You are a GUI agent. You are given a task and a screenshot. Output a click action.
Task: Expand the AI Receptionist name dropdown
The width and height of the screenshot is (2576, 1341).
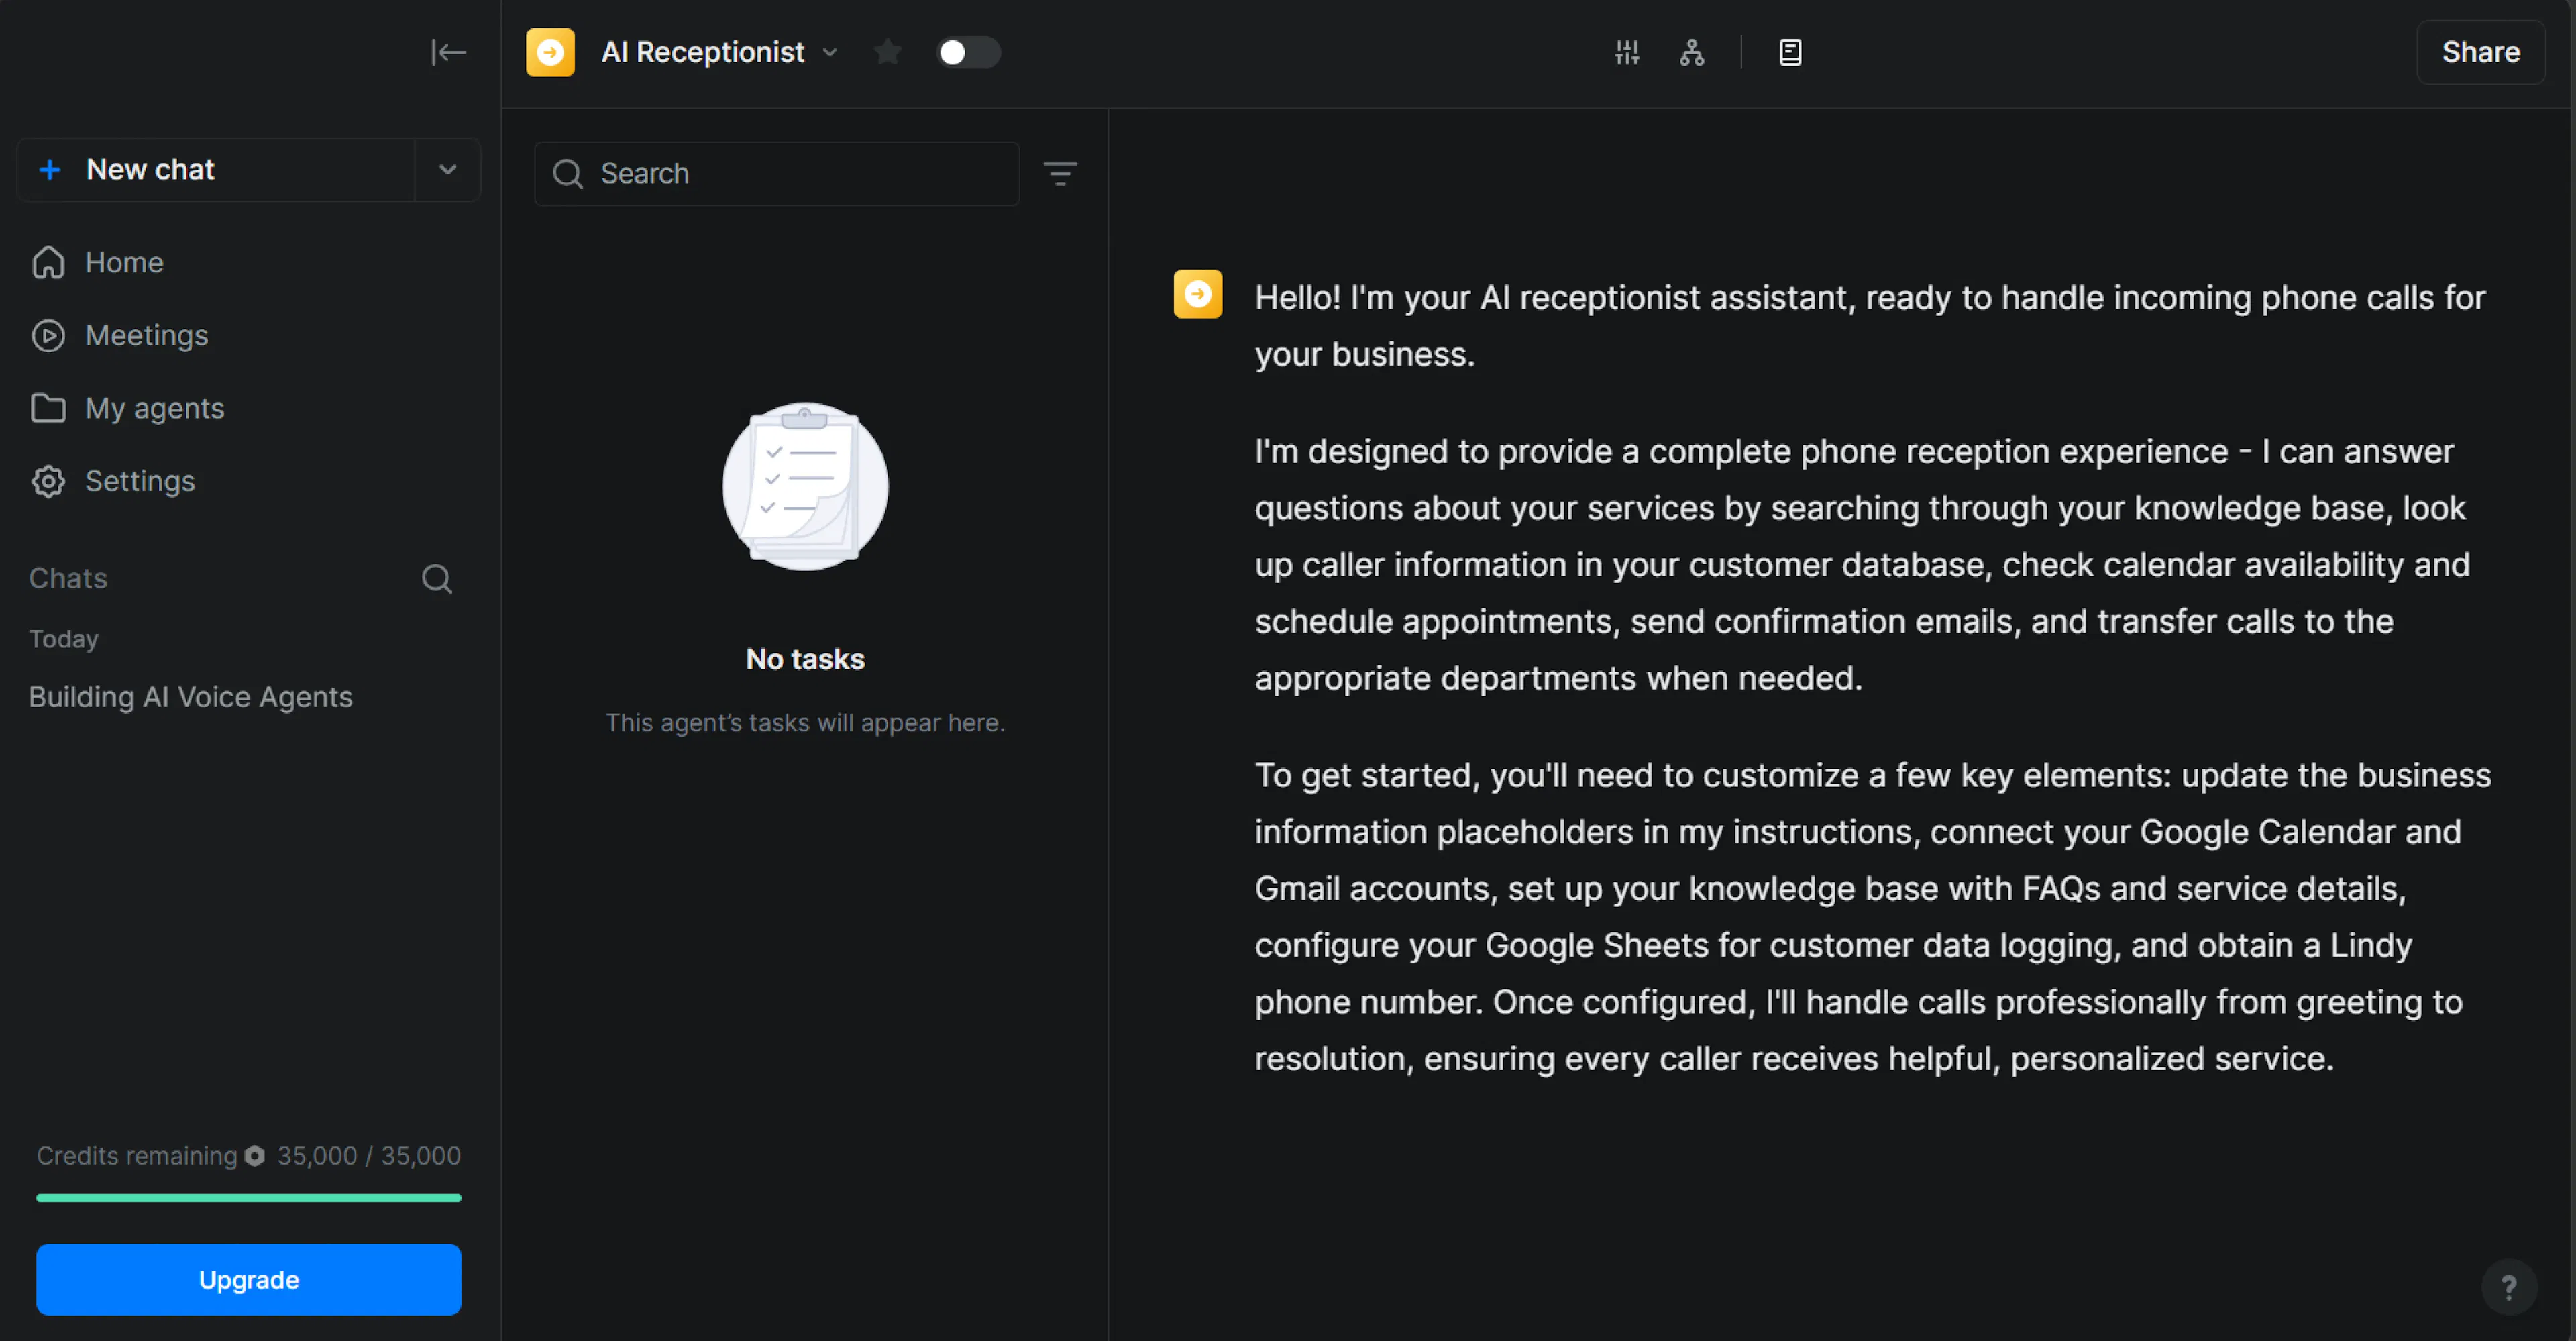[830, 52]
